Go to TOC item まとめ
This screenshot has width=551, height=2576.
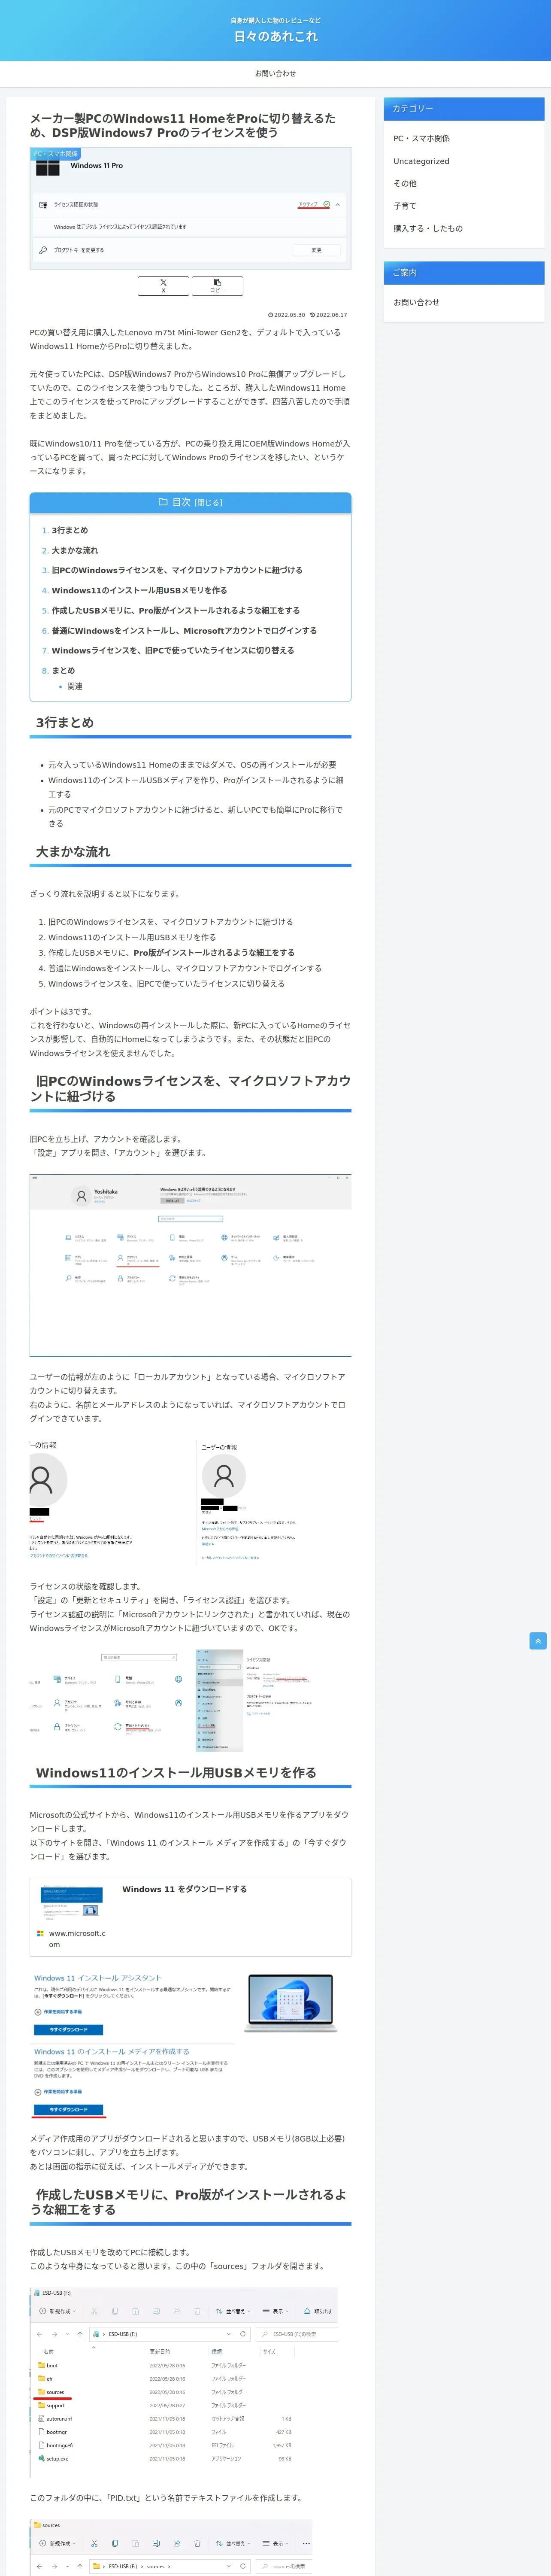click(x=63, y=670)
